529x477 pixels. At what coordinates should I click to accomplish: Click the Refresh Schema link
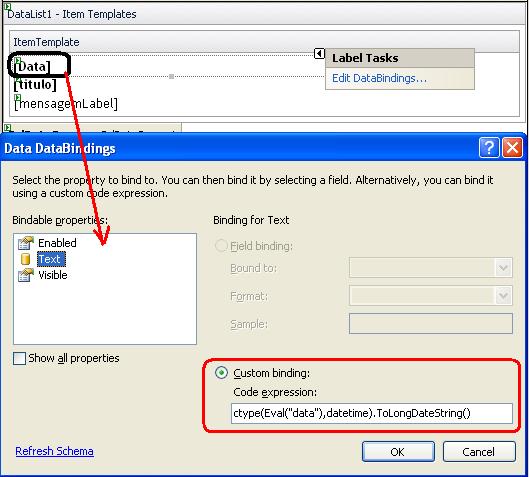pyautogui.click(x=54, y=451)
